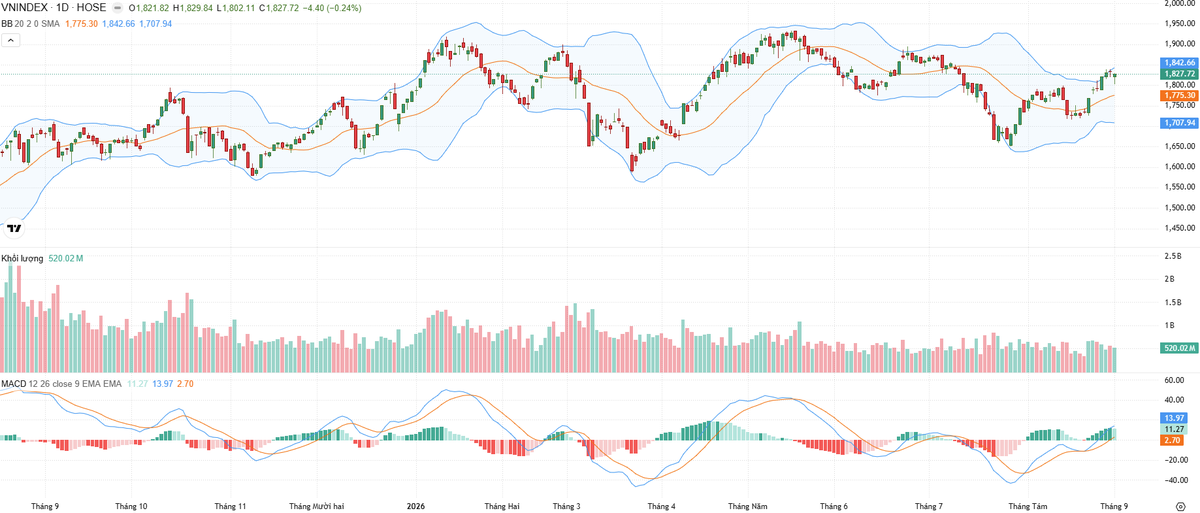
Task: Click the orange 1,775.30 tag on price axis
Action: click(1180, 95)
